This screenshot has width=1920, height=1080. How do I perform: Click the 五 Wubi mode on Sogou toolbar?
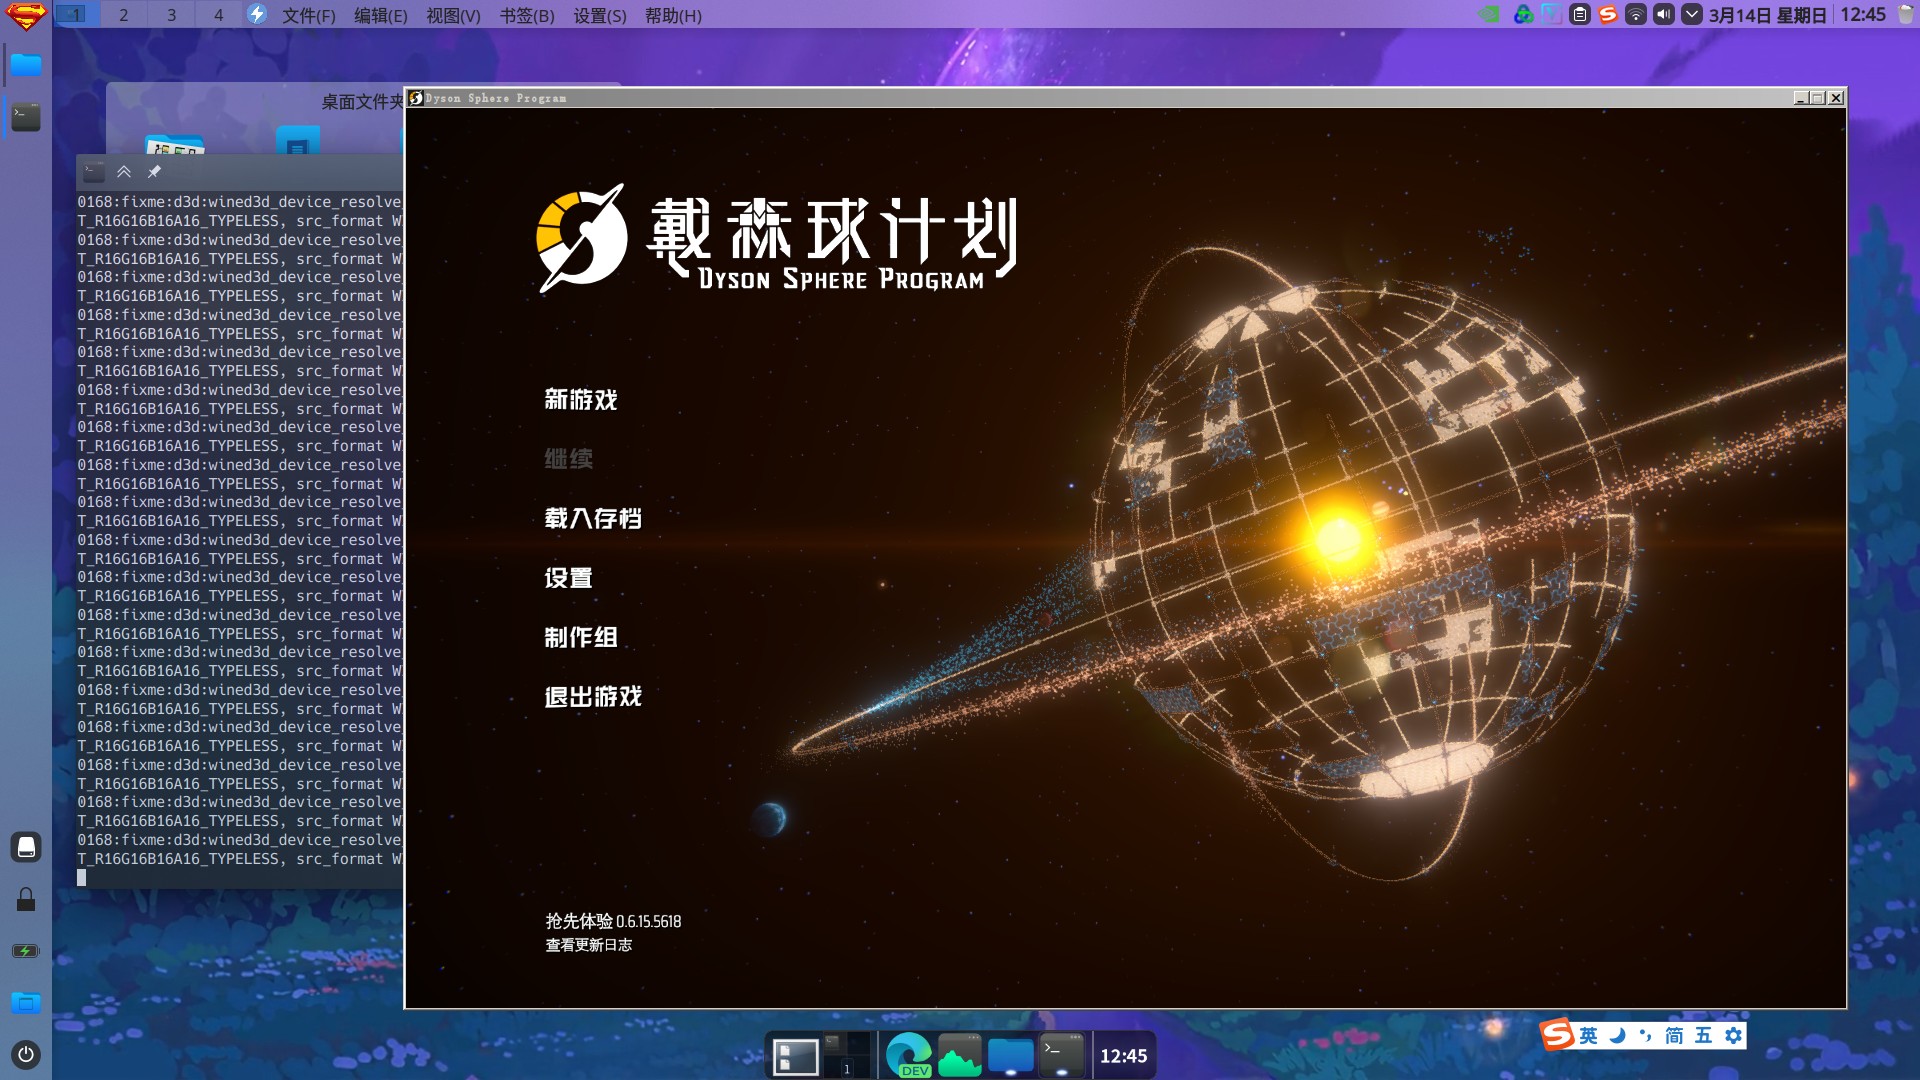click(1704, 1036)
